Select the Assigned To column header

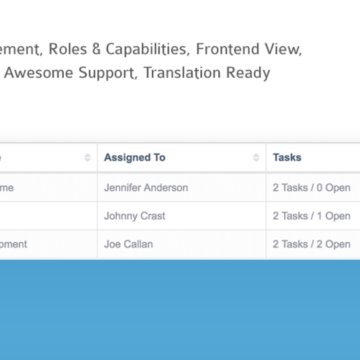(135, 157)
